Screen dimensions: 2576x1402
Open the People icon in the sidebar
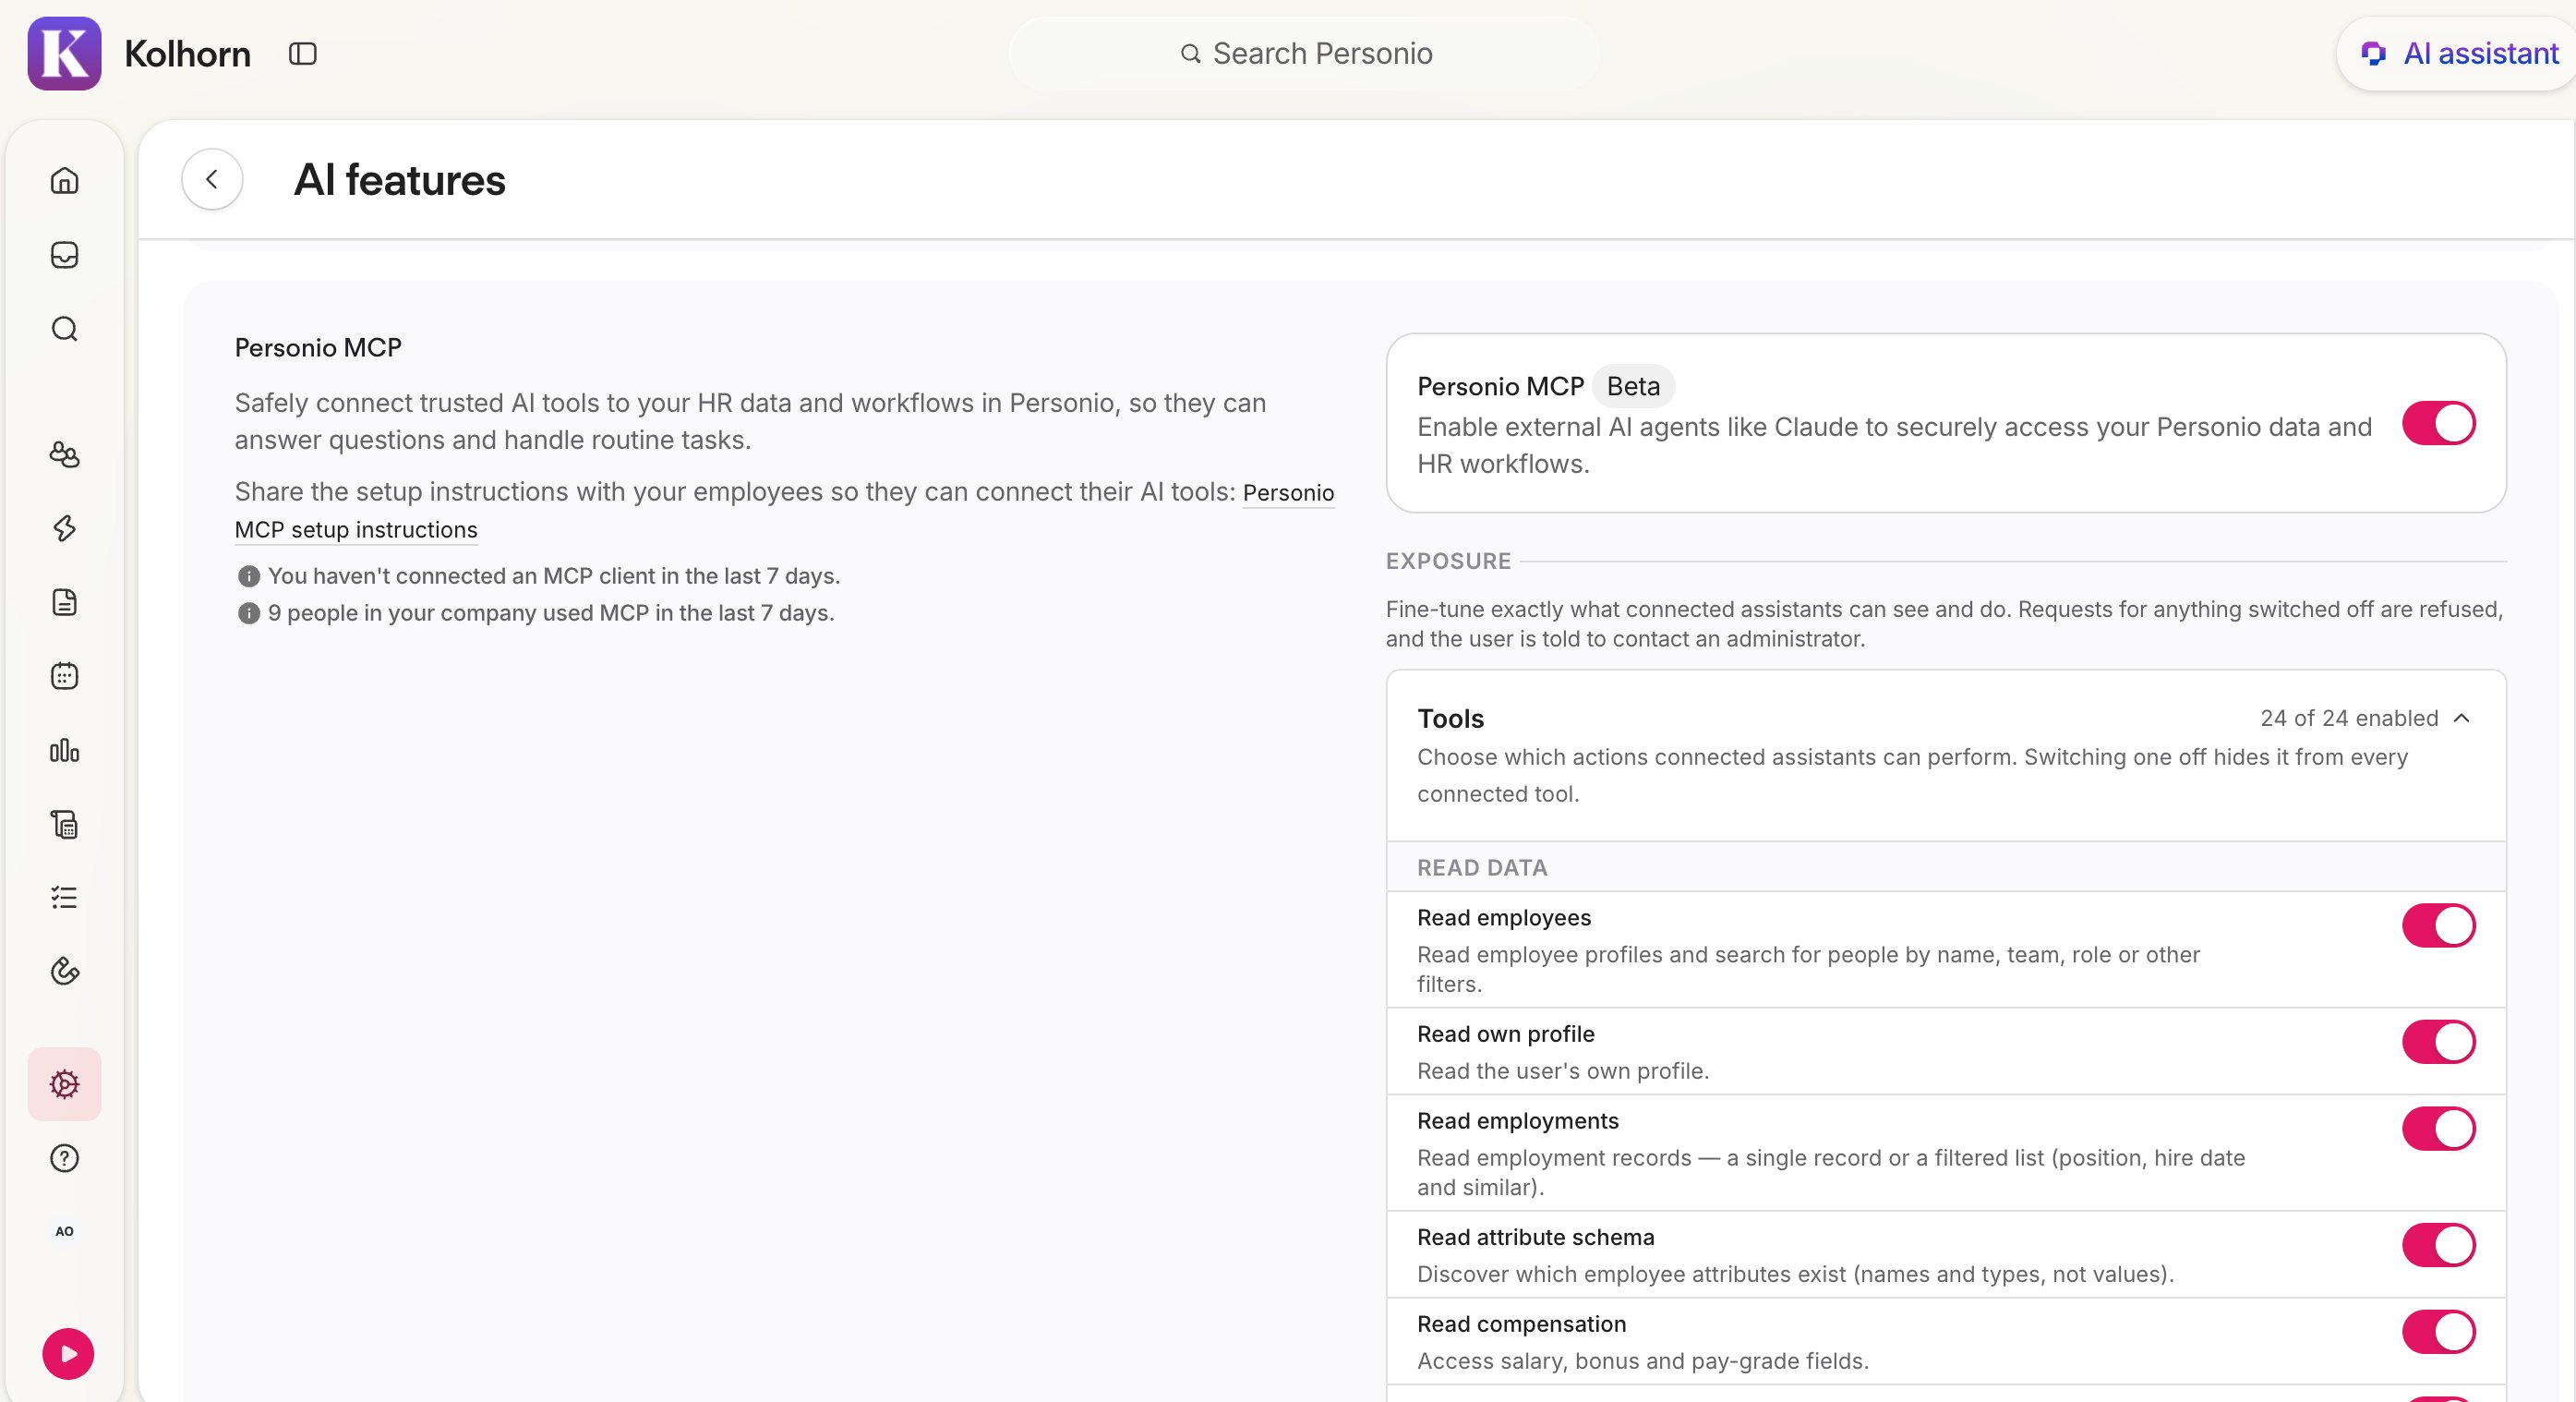click(64, 454)
